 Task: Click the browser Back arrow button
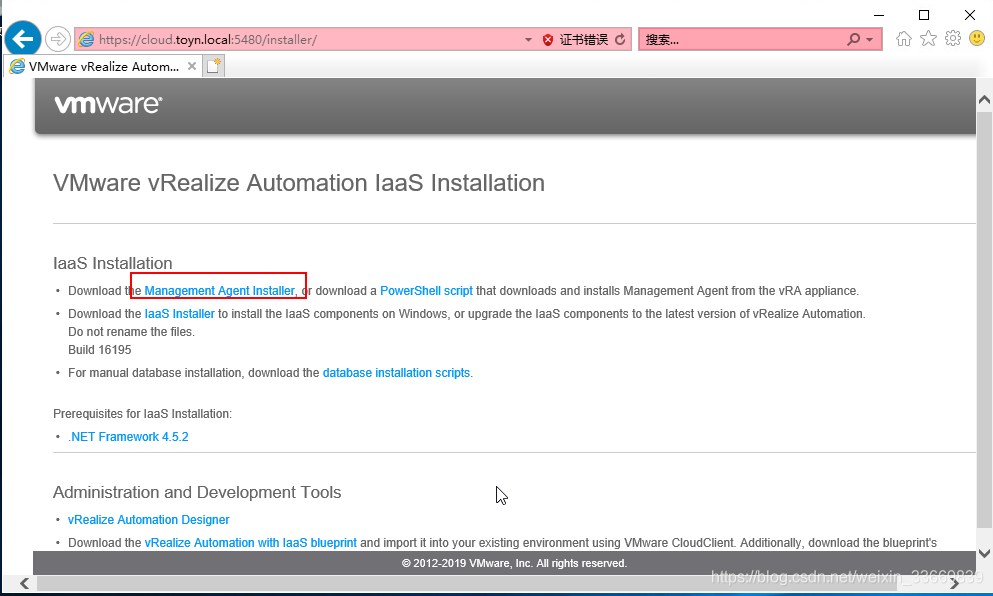[x=23, y=39]
